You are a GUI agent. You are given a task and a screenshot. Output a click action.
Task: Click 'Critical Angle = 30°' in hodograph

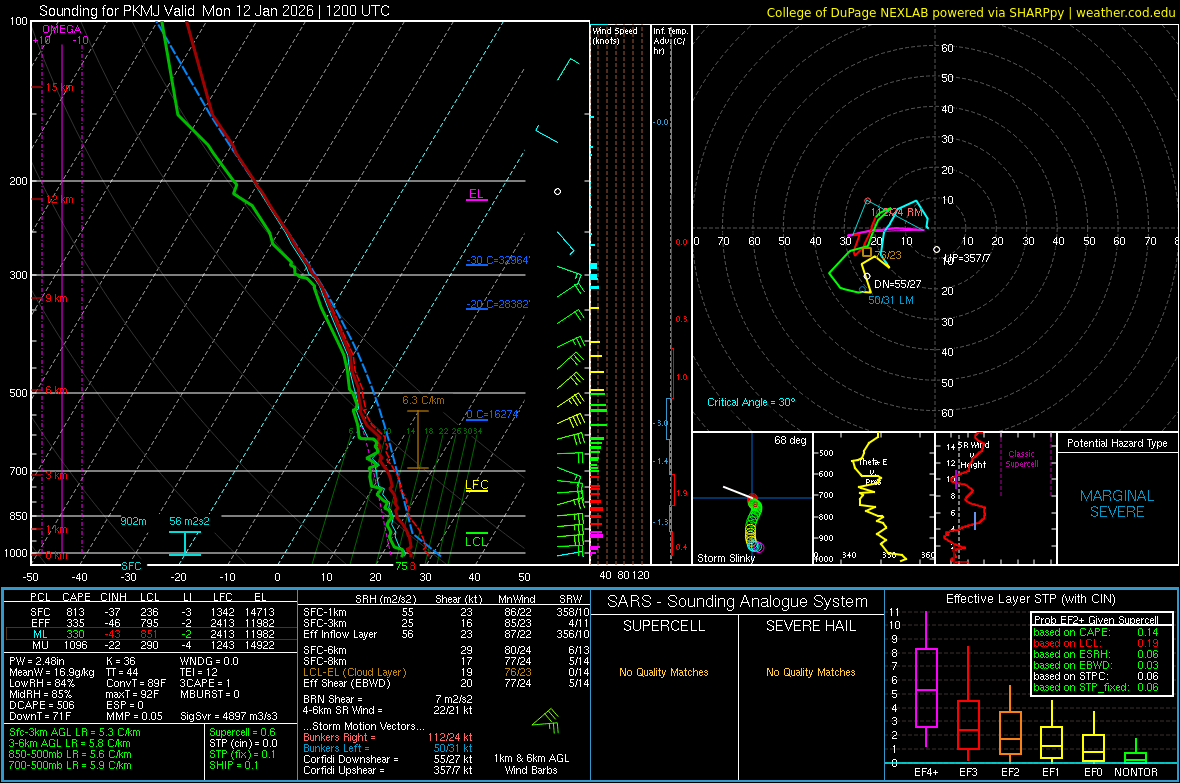pyautogui.click(x=750, y=402)
